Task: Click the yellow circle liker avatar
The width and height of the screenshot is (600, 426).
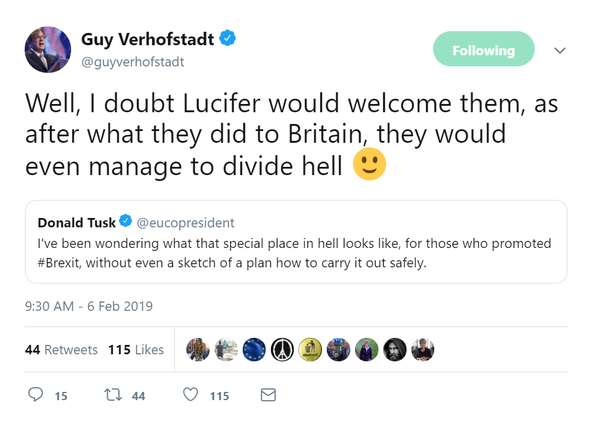Action: pyautogui.click(x=310, y=349)
